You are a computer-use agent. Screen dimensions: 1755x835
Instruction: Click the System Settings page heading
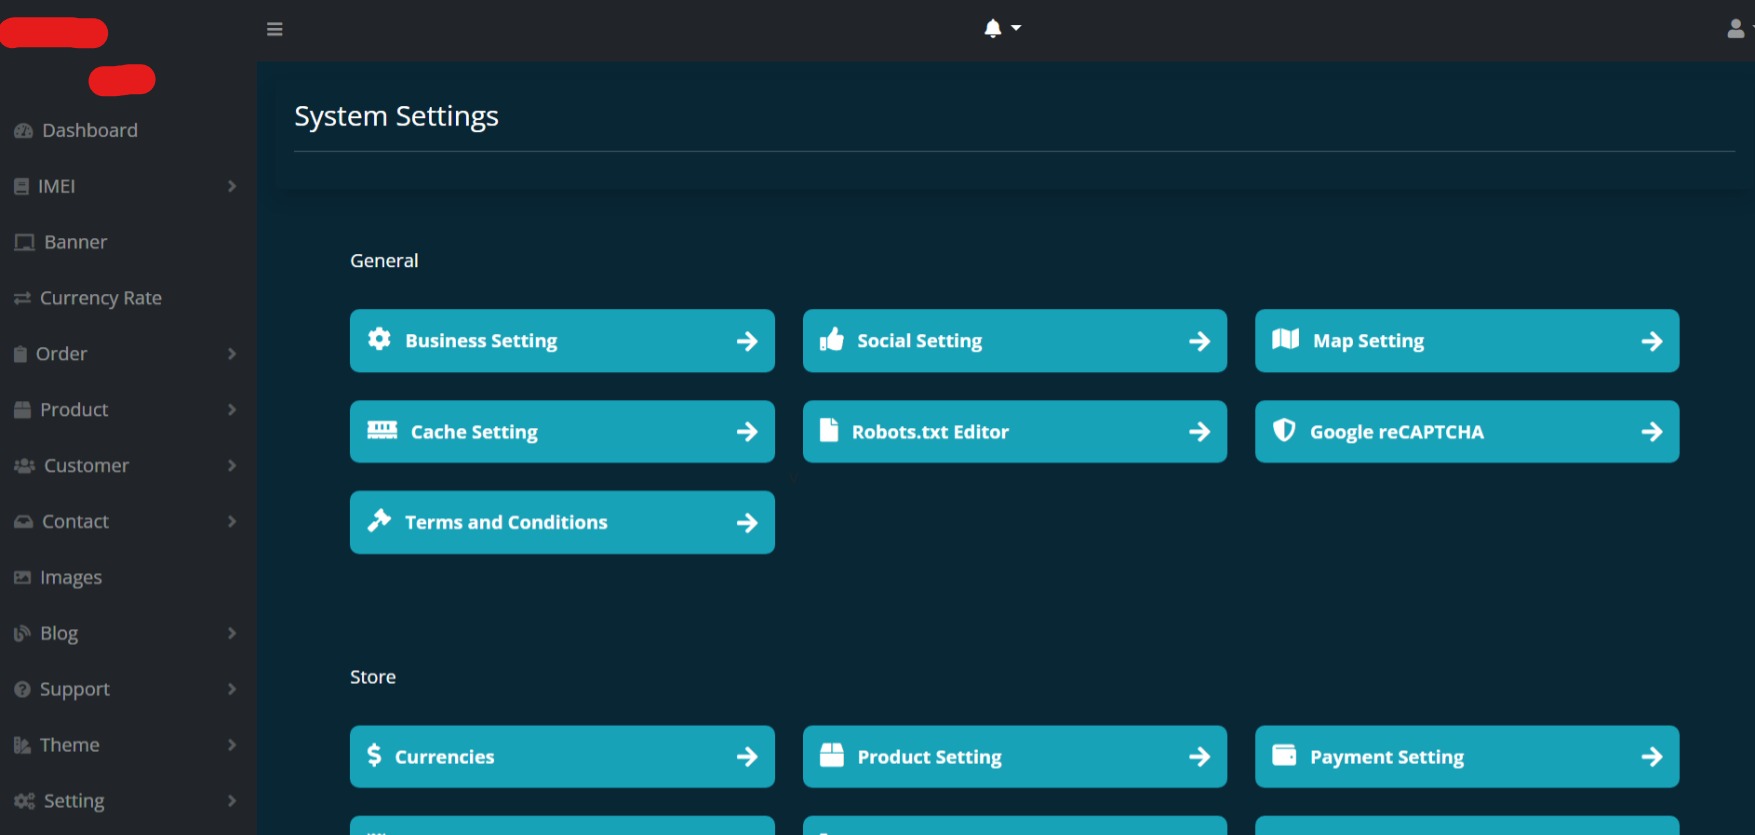point(396,117)
